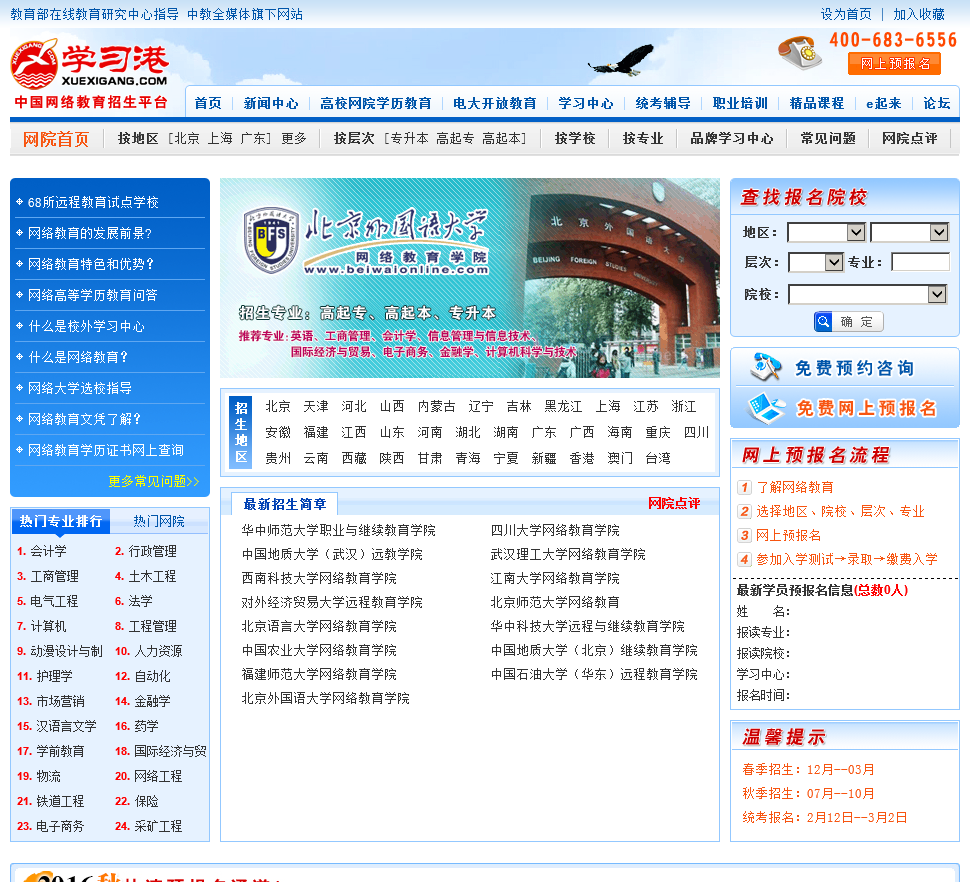Click the telephone hotline icon

tap(799, 53)
